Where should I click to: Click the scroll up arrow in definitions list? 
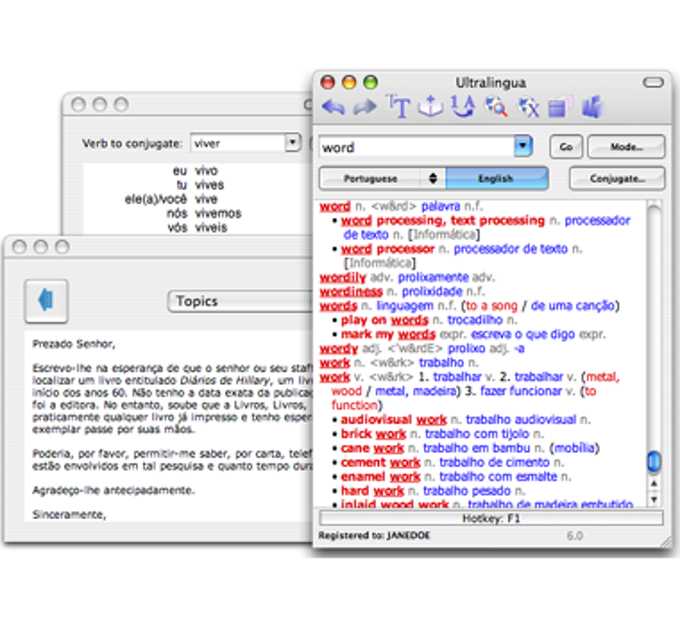(654, 483)
